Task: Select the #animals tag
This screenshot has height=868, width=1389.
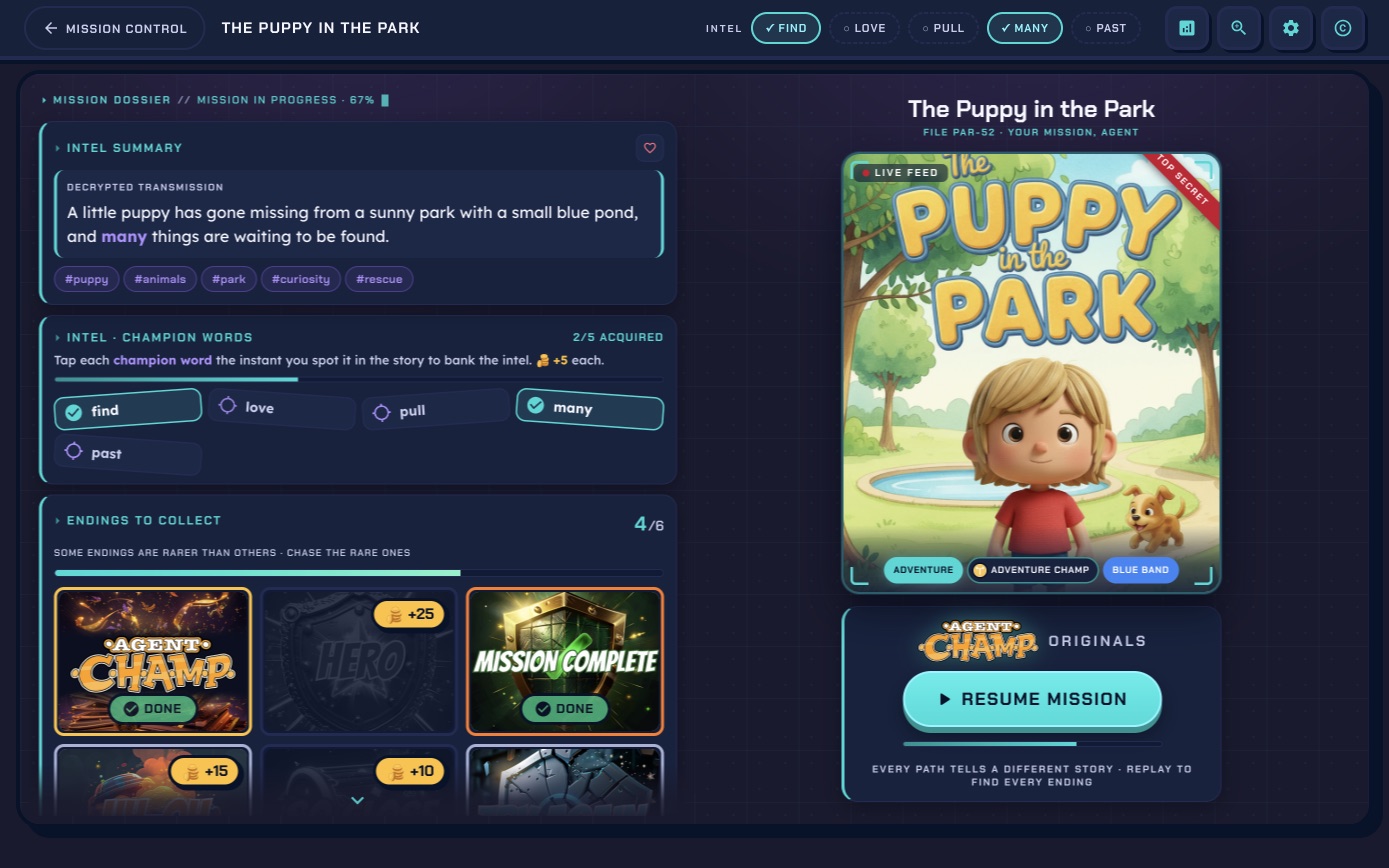Action: click(160, 279)
